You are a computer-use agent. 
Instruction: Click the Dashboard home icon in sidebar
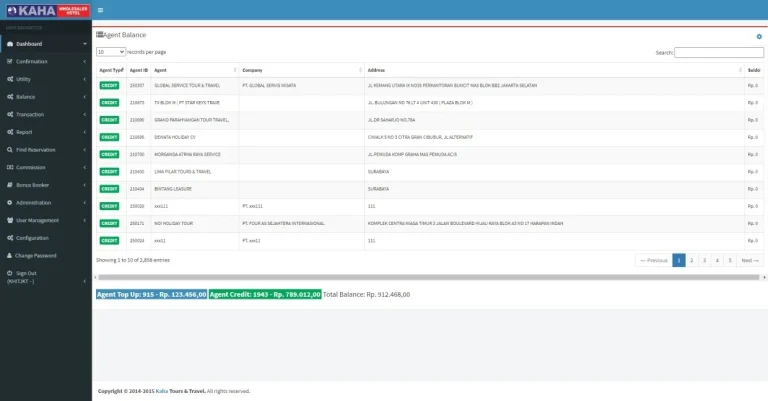click(x=10, y=44)
